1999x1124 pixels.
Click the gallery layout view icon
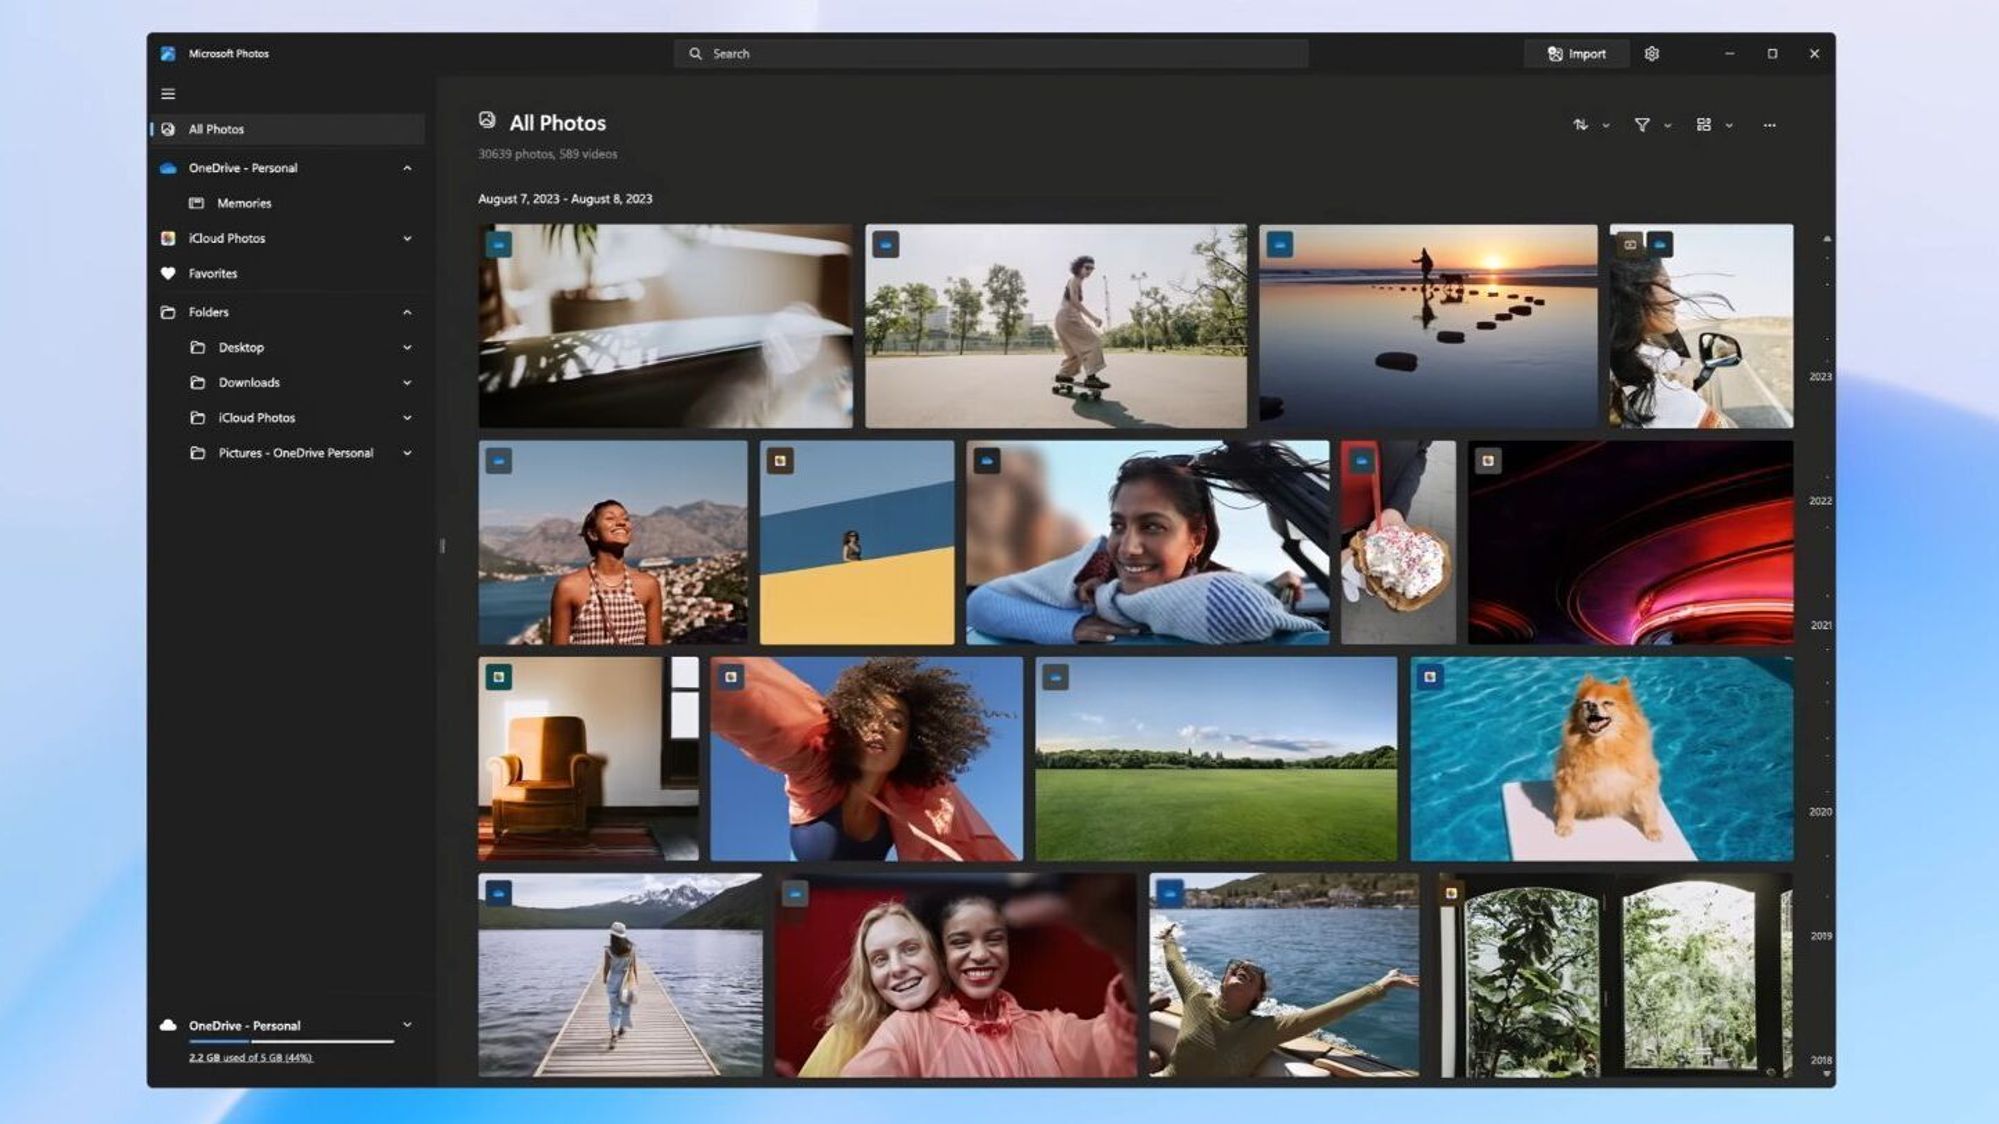coord(1704,125)
